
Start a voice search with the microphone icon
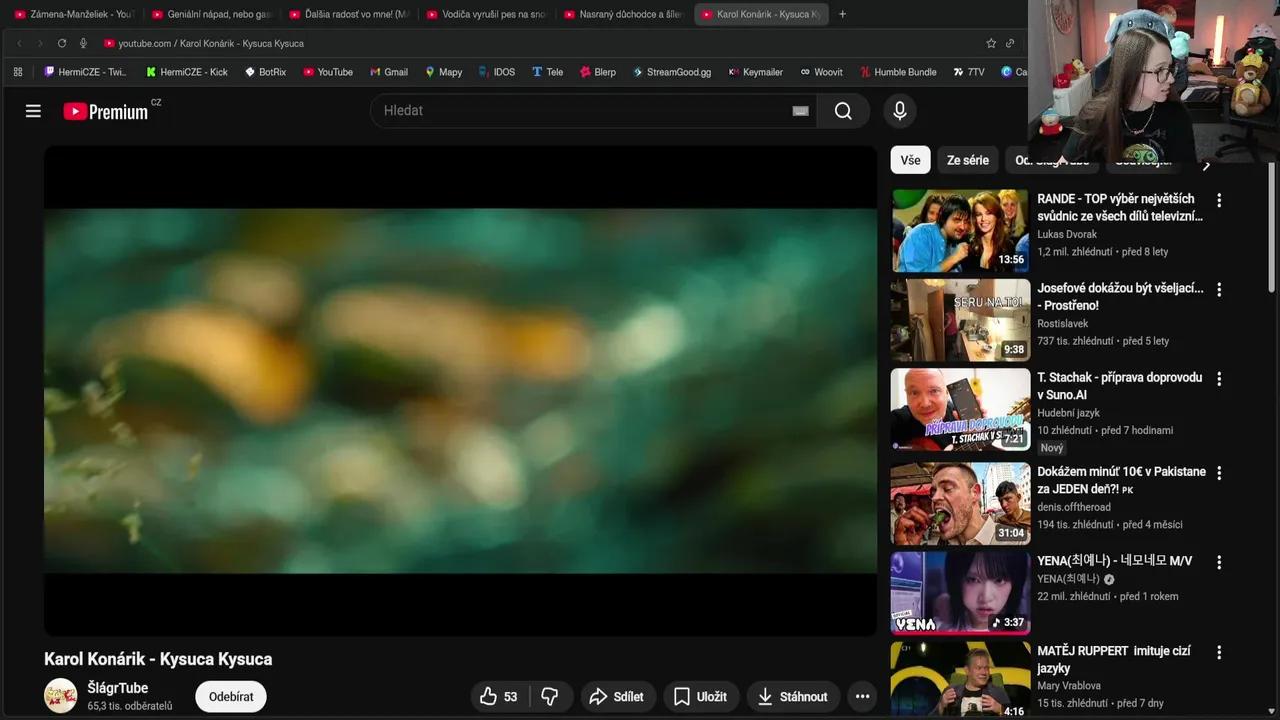[899, 110]
